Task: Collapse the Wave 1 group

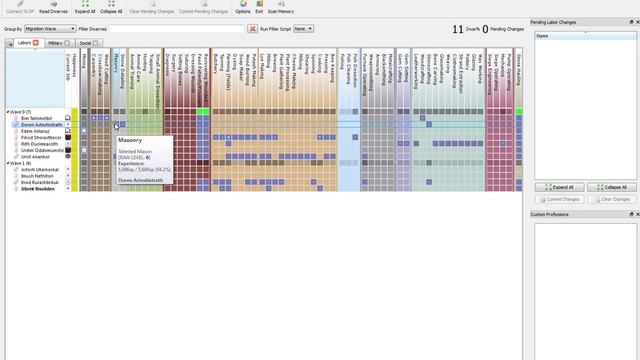Action: 8,163
